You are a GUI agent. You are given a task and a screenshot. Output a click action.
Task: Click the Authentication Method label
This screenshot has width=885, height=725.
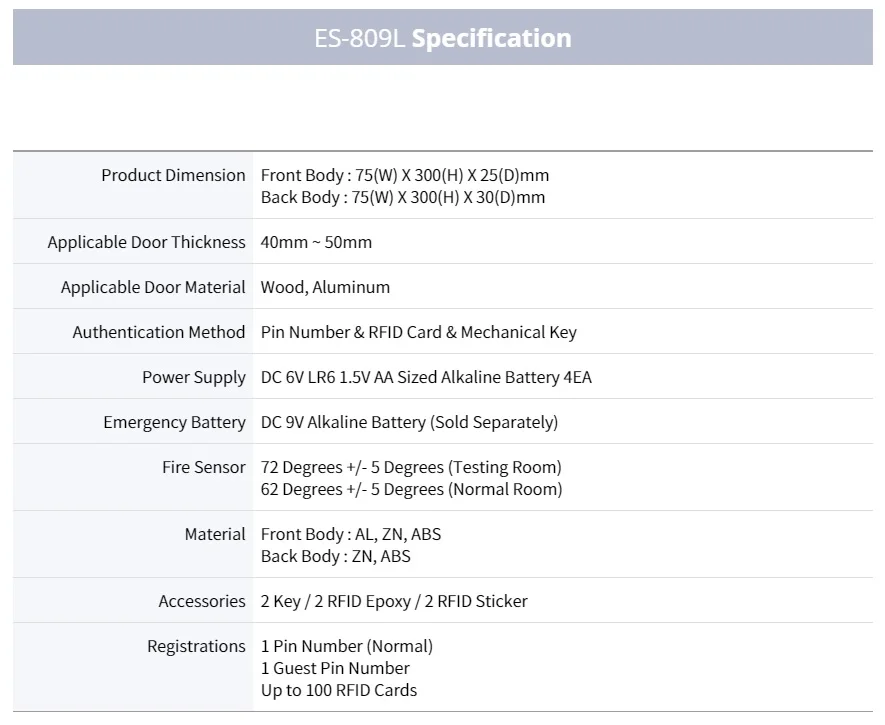(158, 332)
